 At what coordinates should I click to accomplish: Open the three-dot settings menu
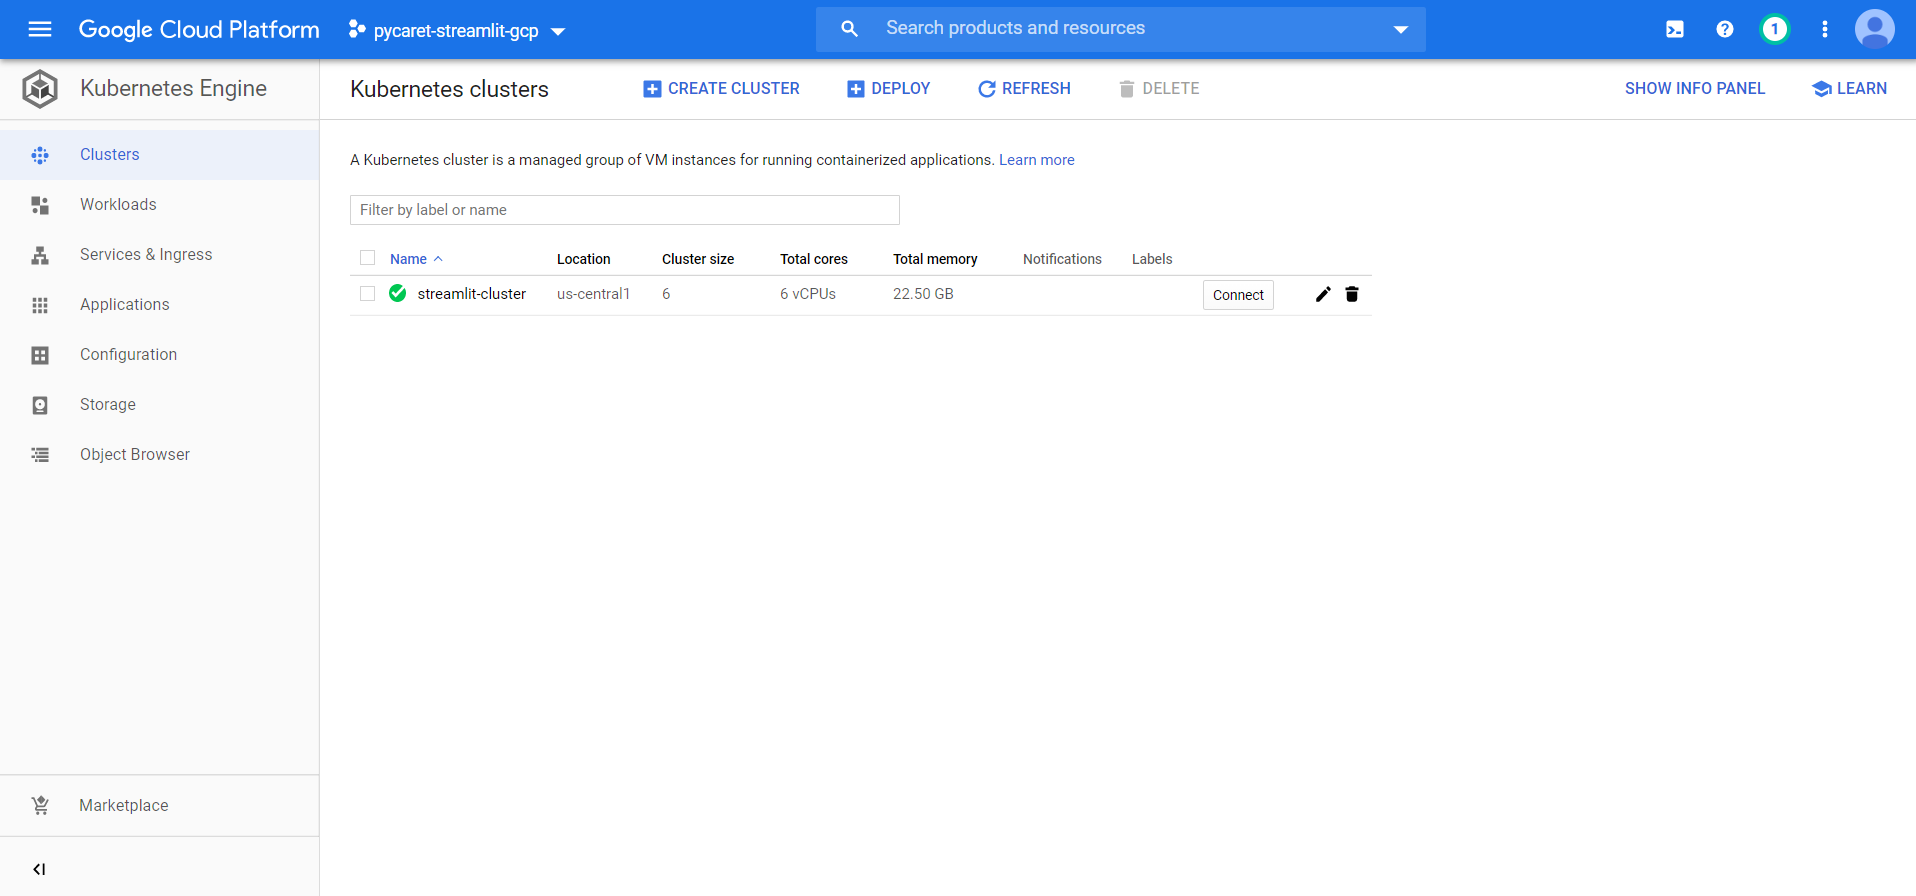(x=1825, y=29)
